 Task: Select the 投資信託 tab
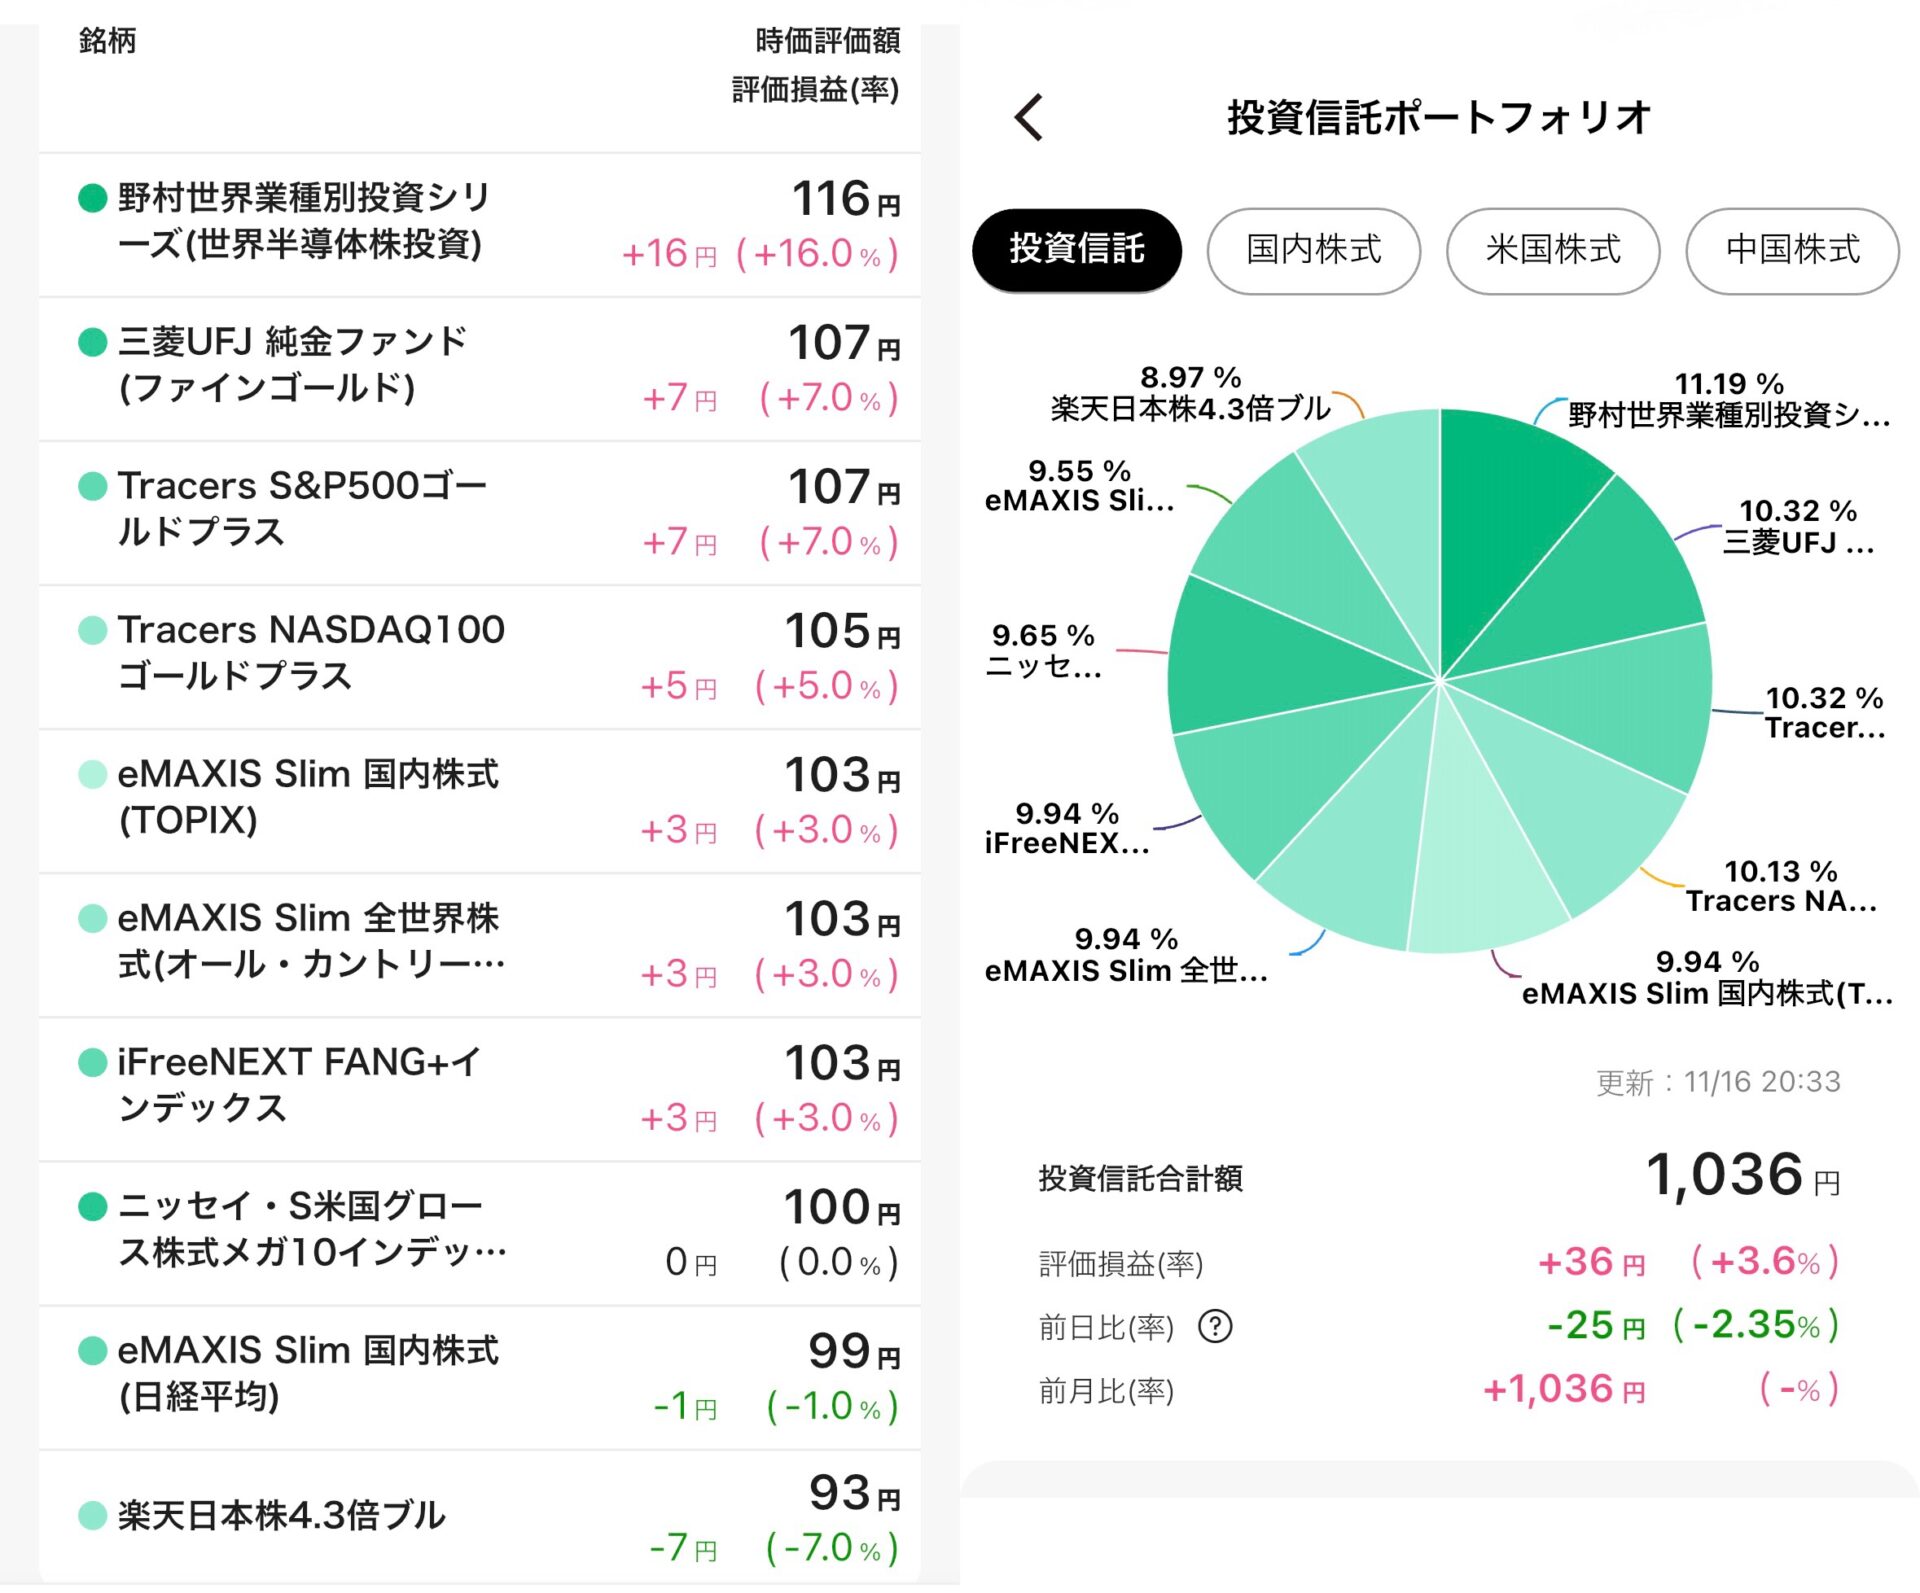pyautogui.click(x=1076, y=250)
